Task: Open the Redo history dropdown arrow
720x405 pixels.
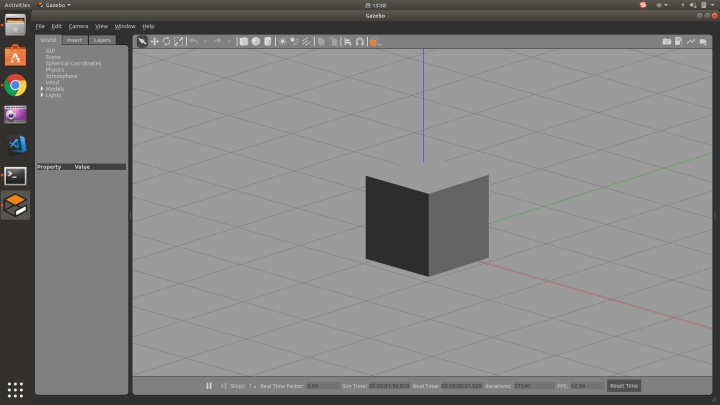Action: pos(229,42)
